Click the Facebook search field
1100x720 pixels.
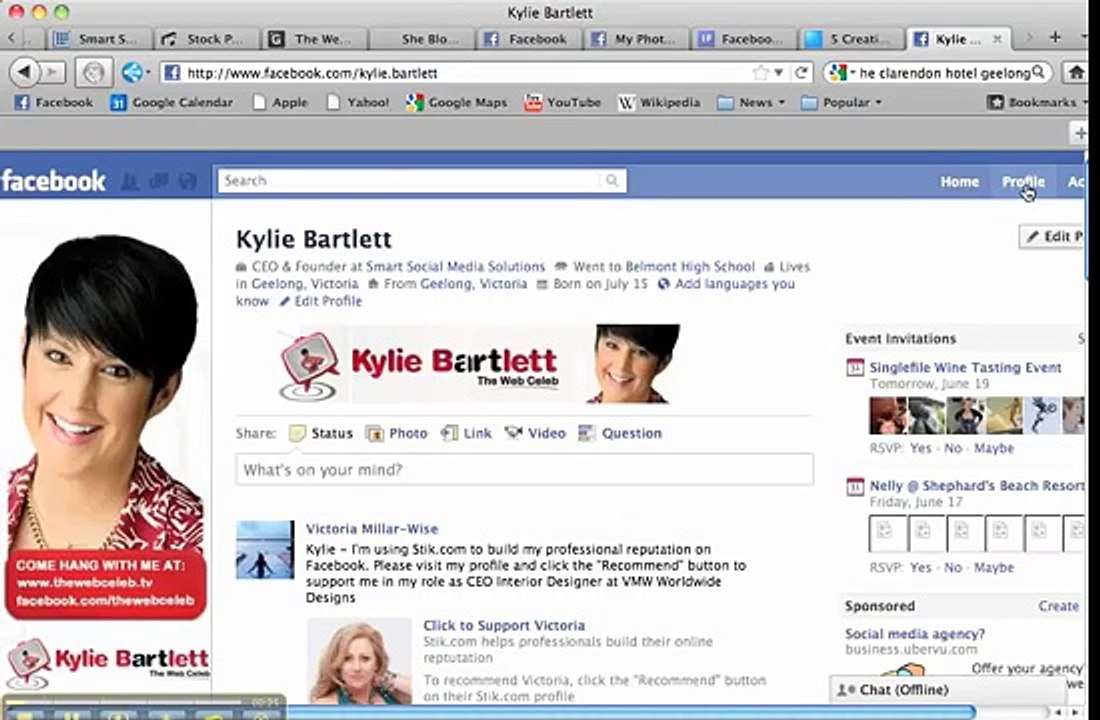(x=422, y=180)
